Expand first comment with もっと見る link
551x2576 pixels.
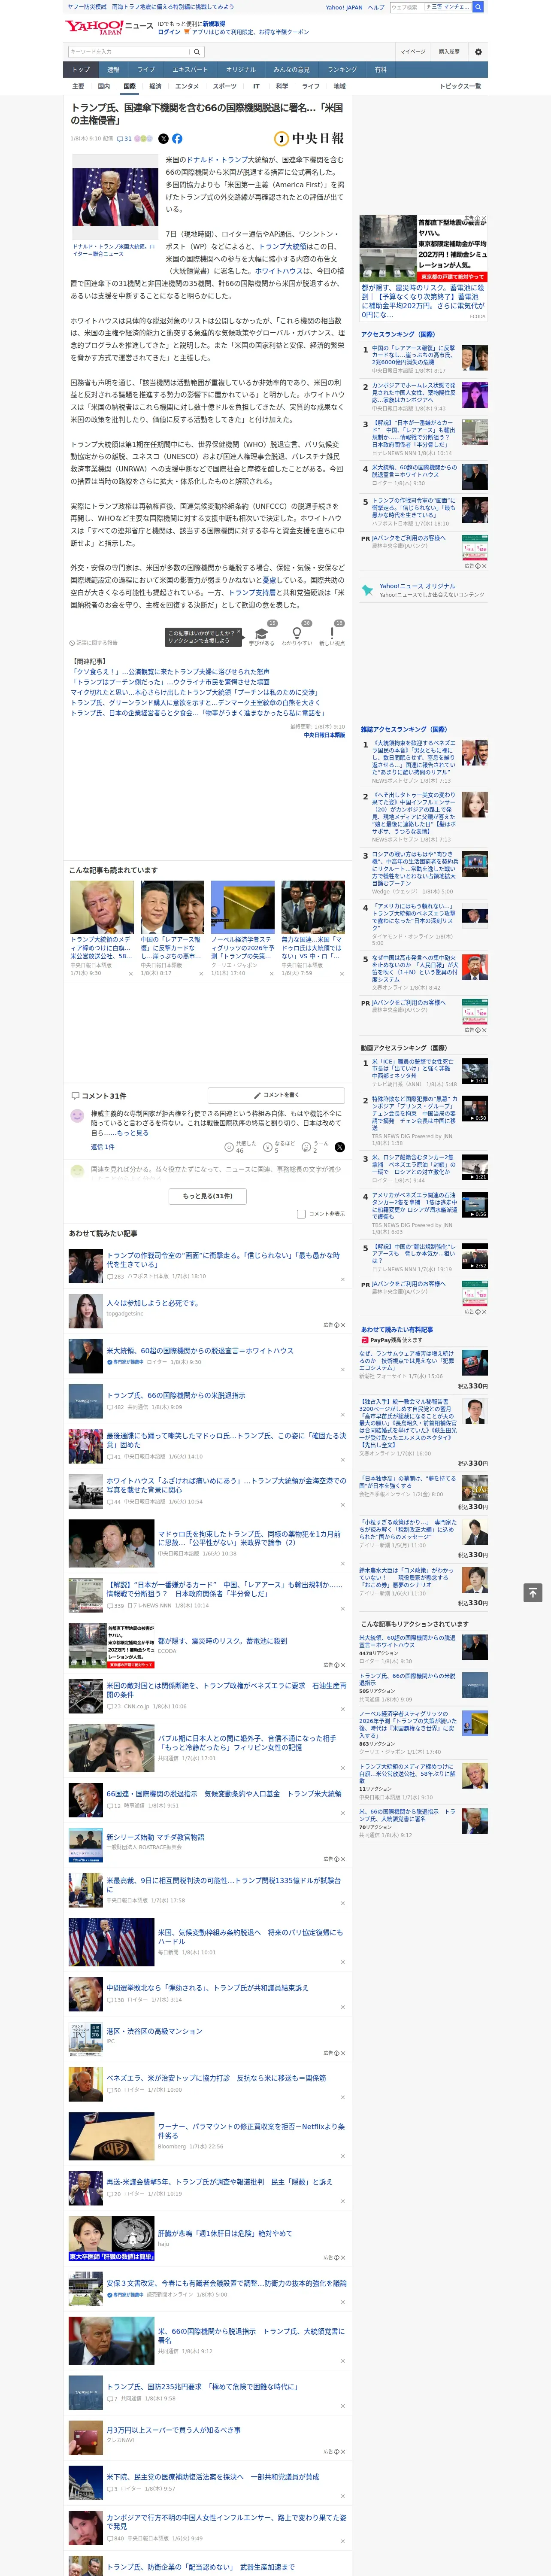pyautogui.click(x=133, y=1133)
